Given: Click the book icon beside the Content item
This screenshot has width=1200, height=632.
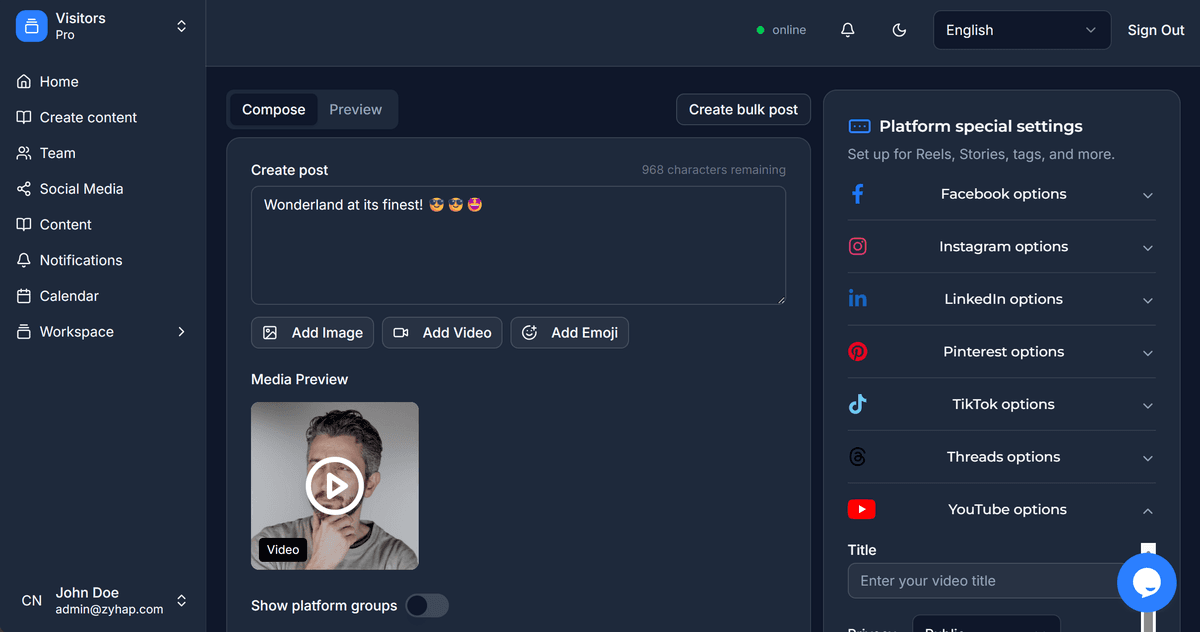Looking at the screenshot, I should click(x=24, y=224).
